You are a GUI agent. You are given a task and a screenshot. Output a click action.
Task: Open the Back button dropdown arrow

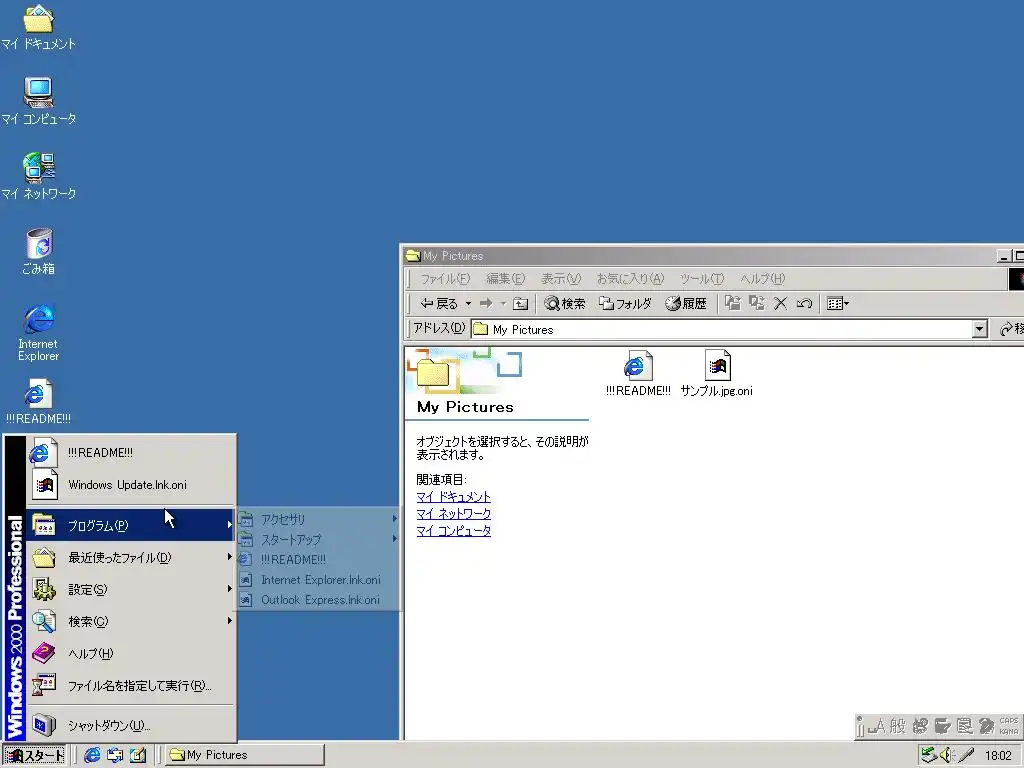(468, 304)
